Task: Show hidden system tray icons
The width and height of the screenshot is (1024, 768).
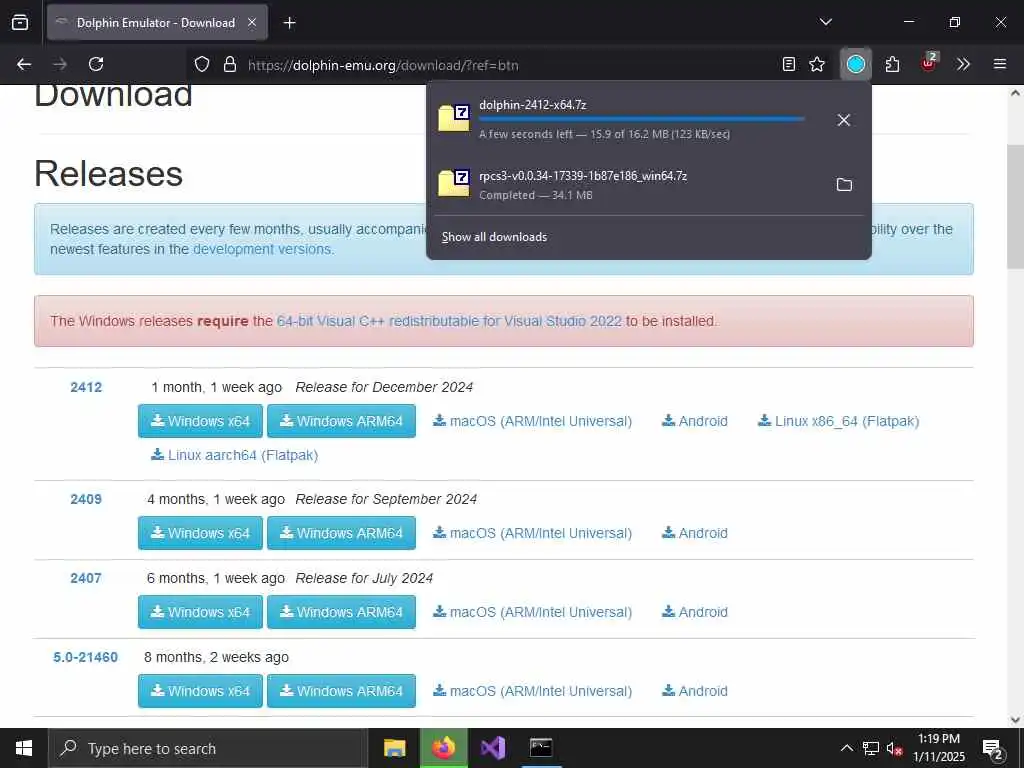Action: [846, 748]
